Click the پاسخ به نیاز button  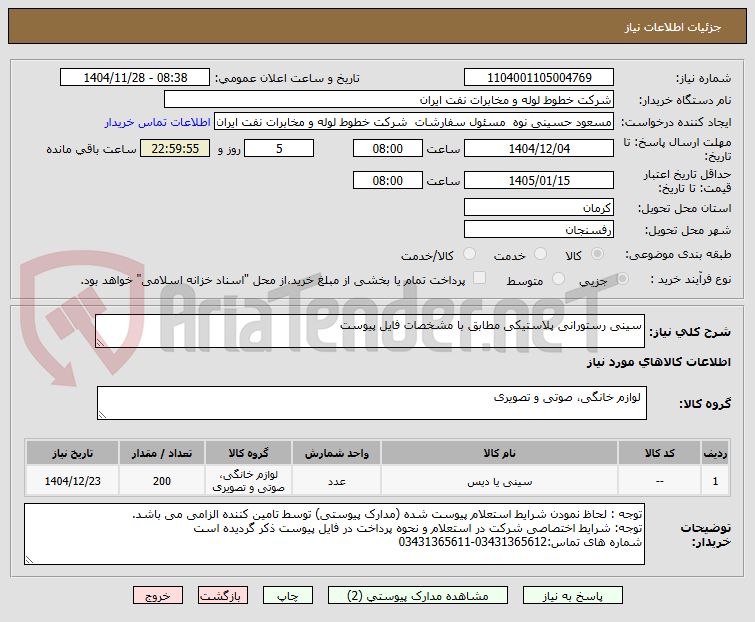[573, 596]
